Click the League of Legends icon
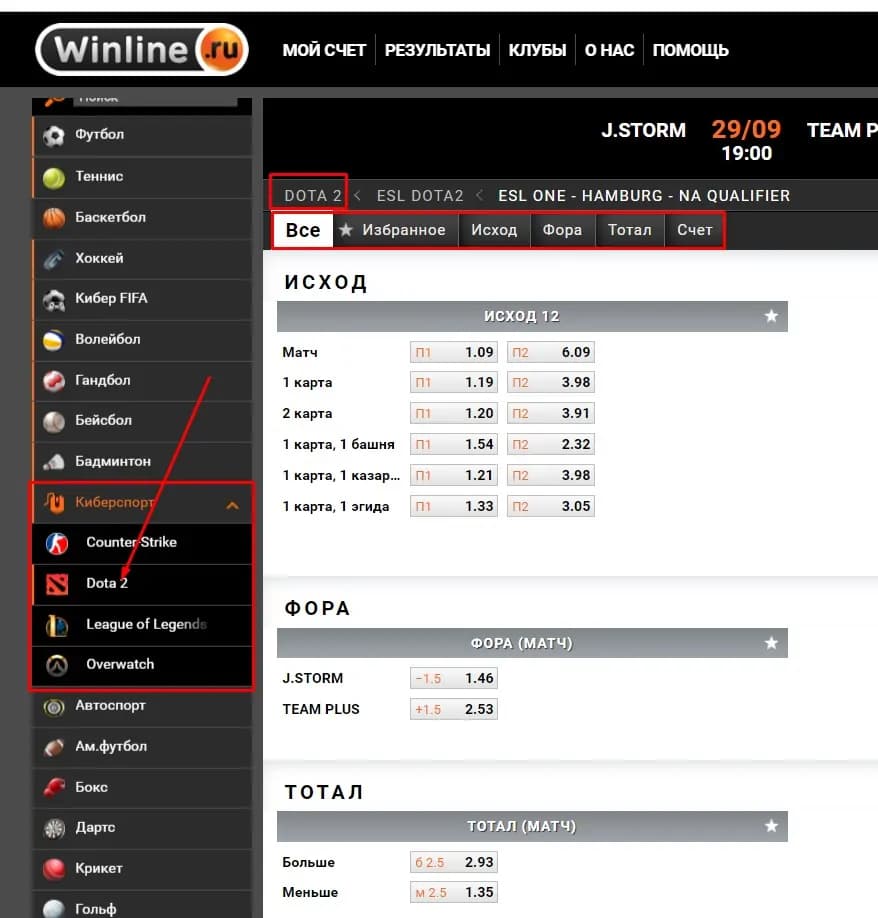Viewport: 878px width, 918px height. click(57, 625)
